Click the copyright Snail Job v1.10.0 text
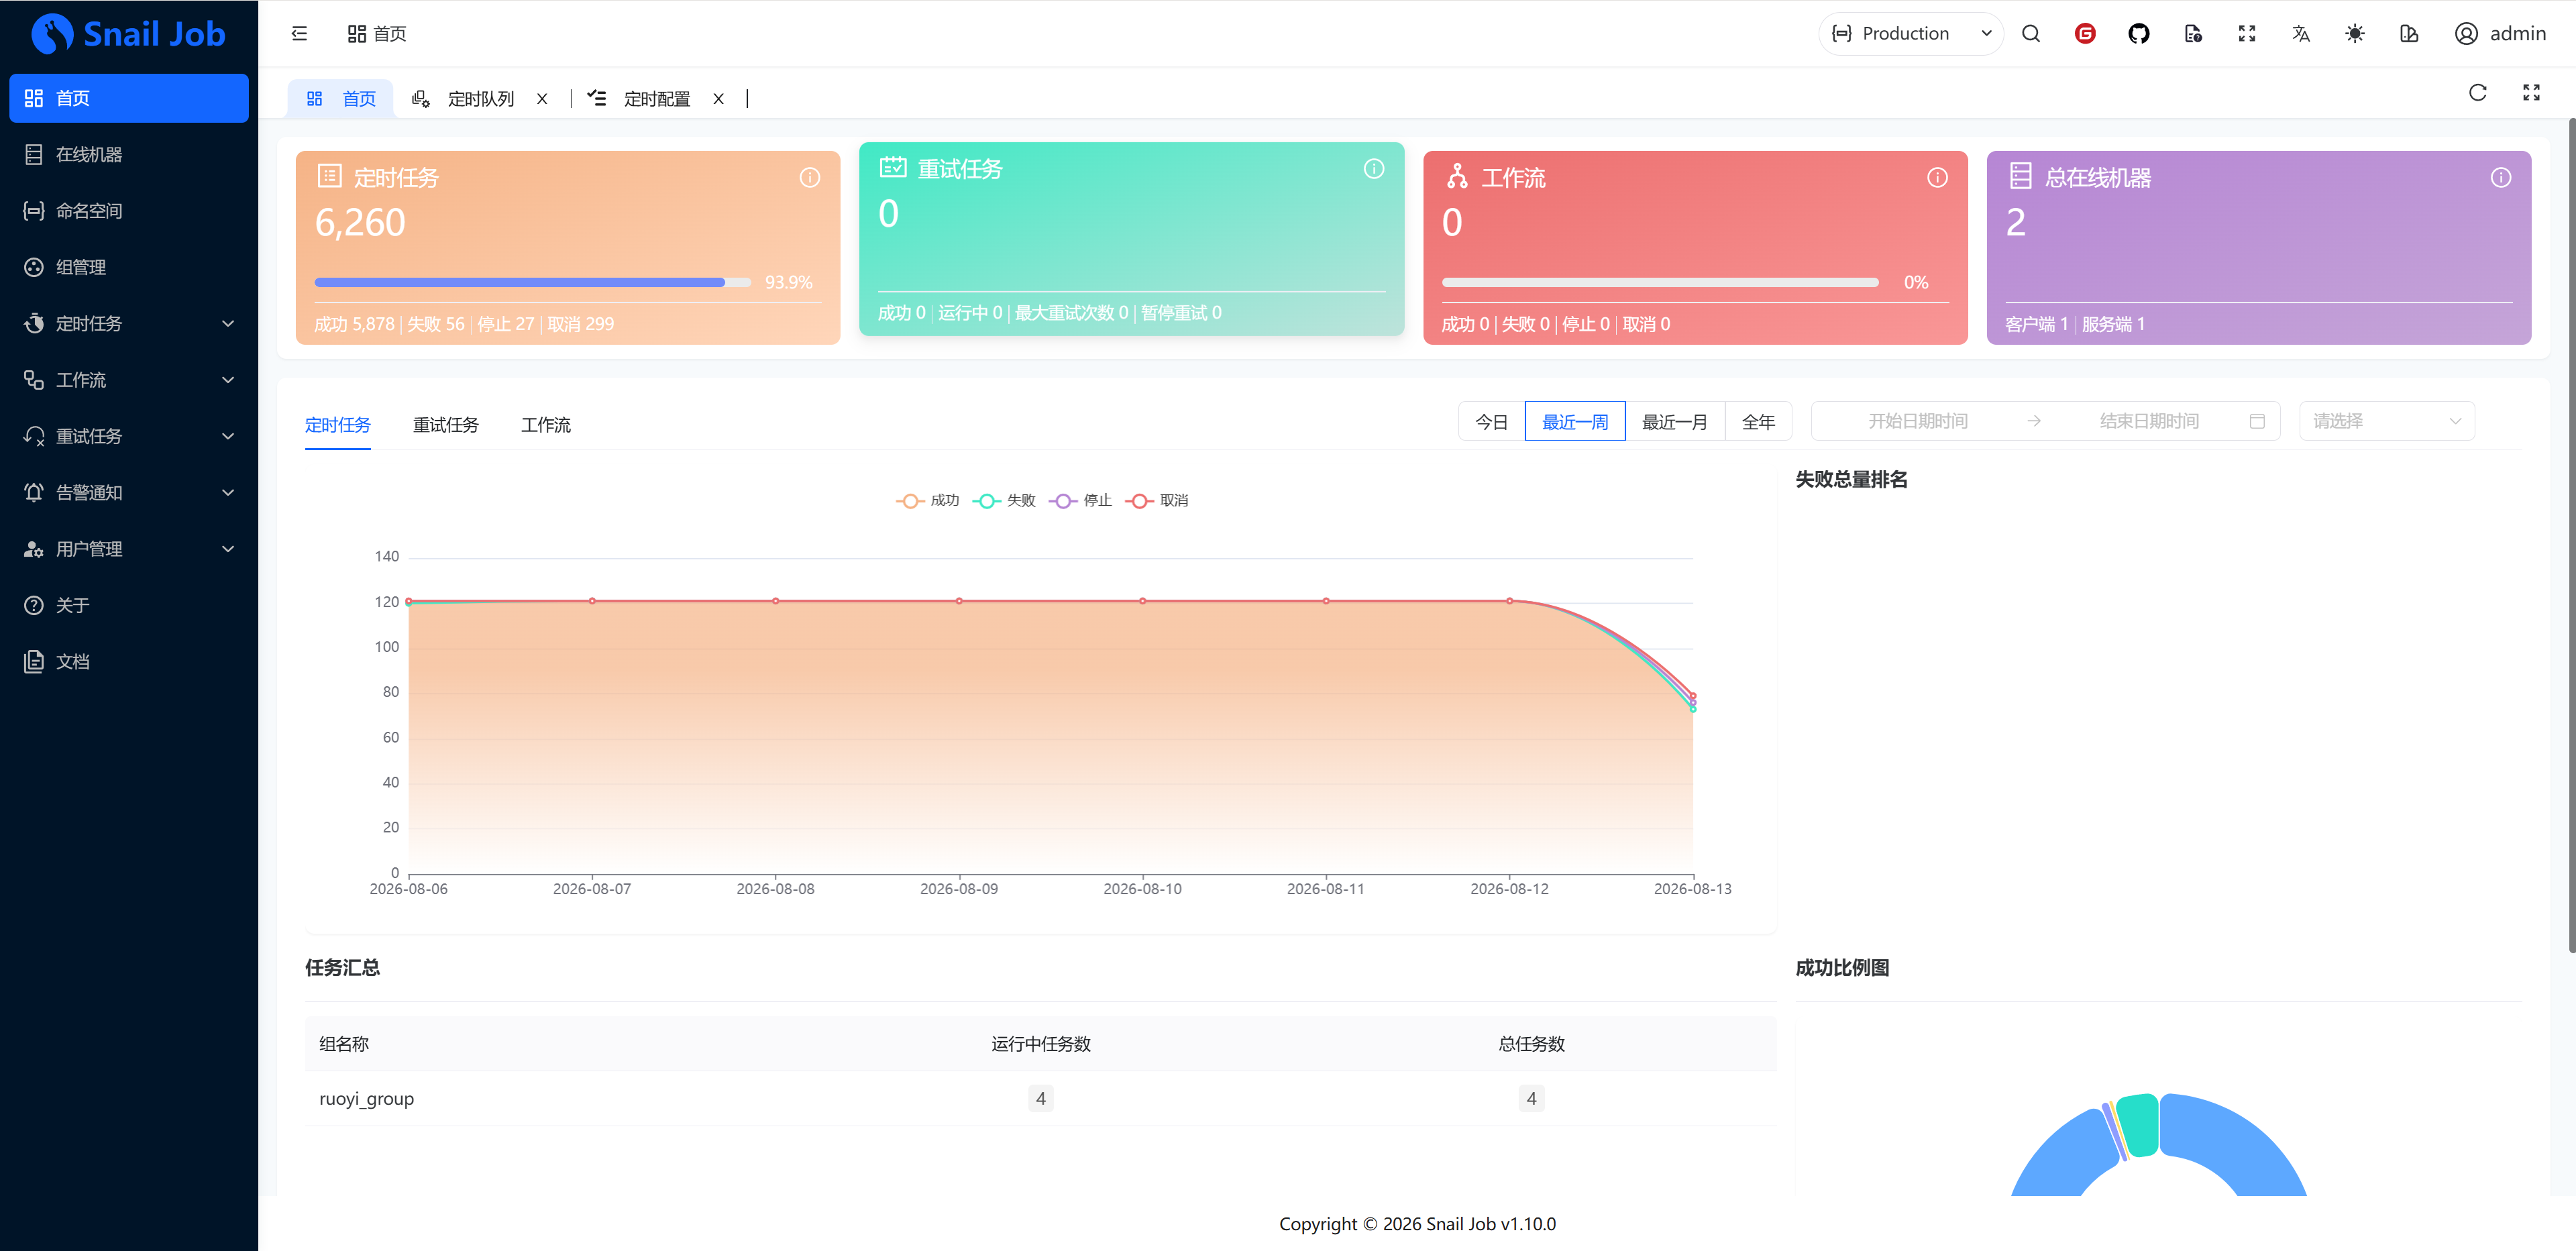Viewport: 2576px width, 1251px height. [x=1417, y=1224]
